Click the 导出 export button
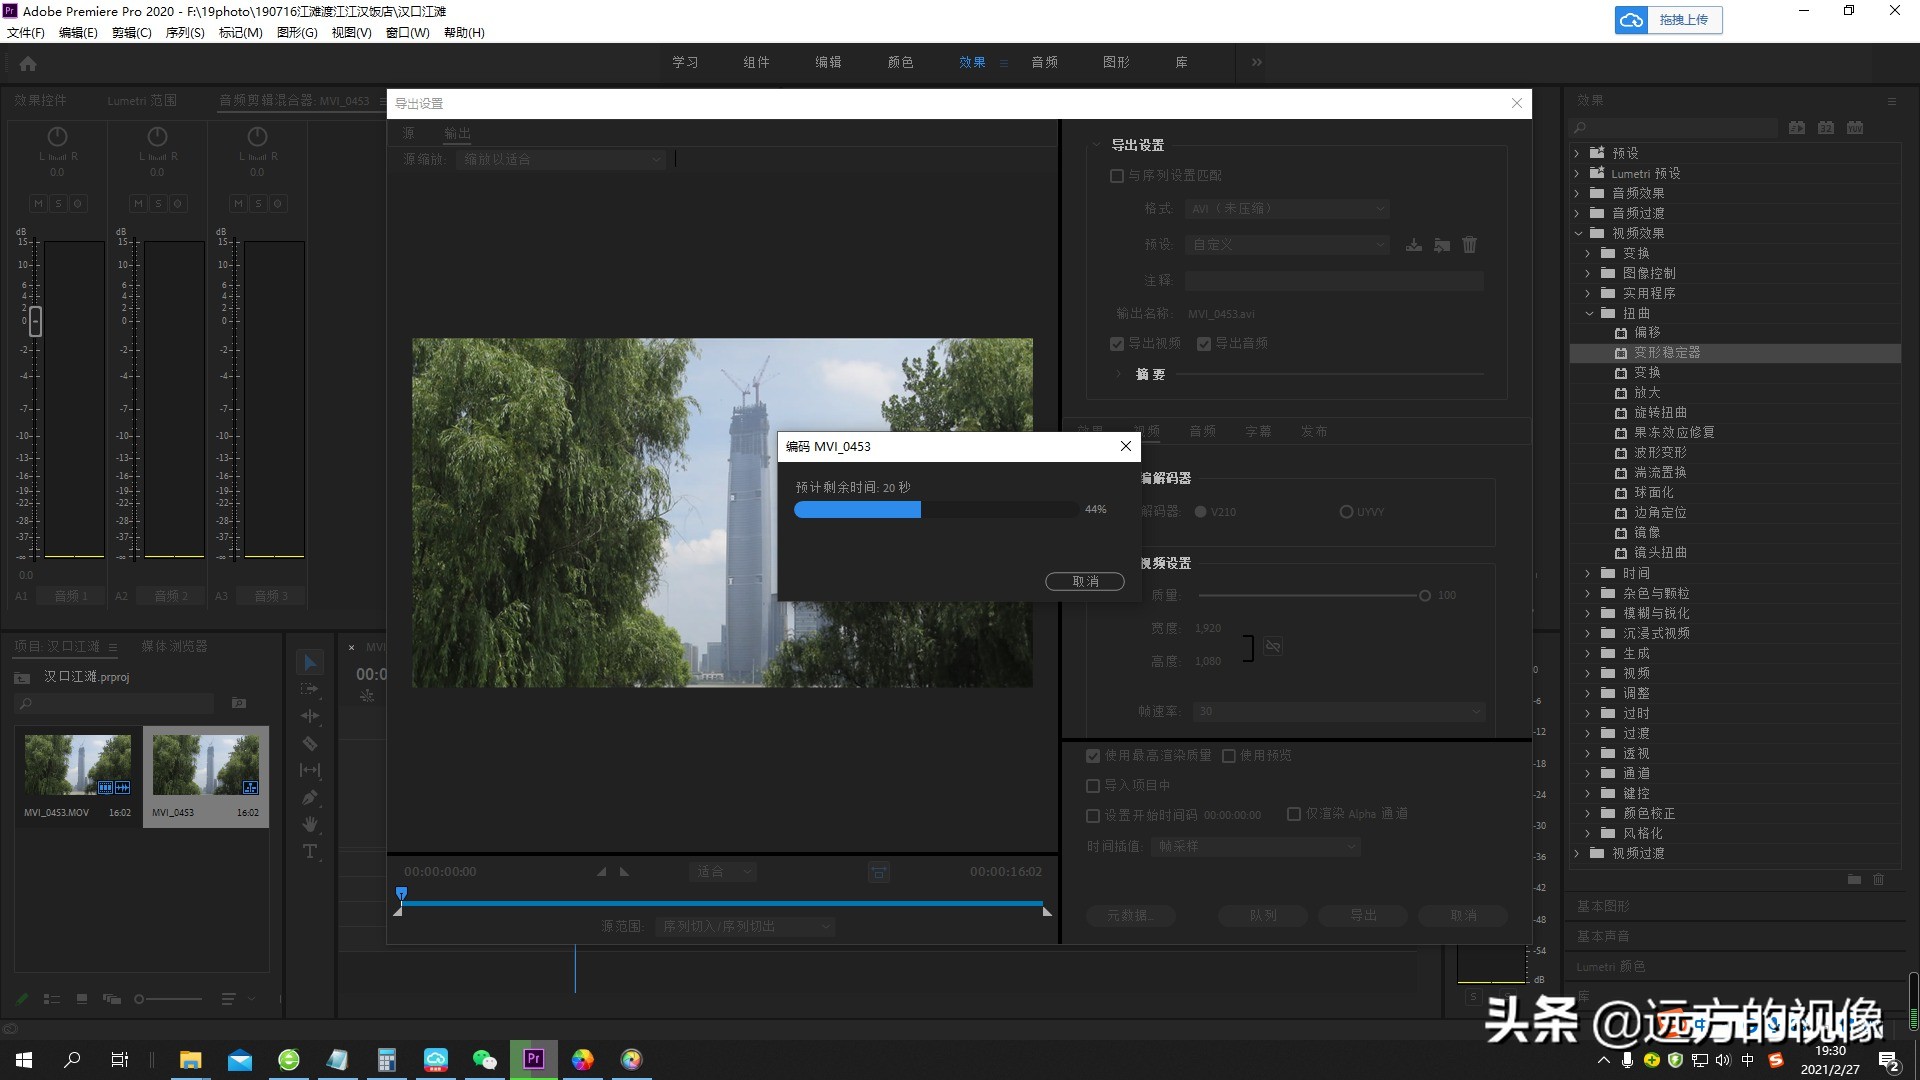The width and height of the screenshot is (1920, 1080). [1363, 916]
